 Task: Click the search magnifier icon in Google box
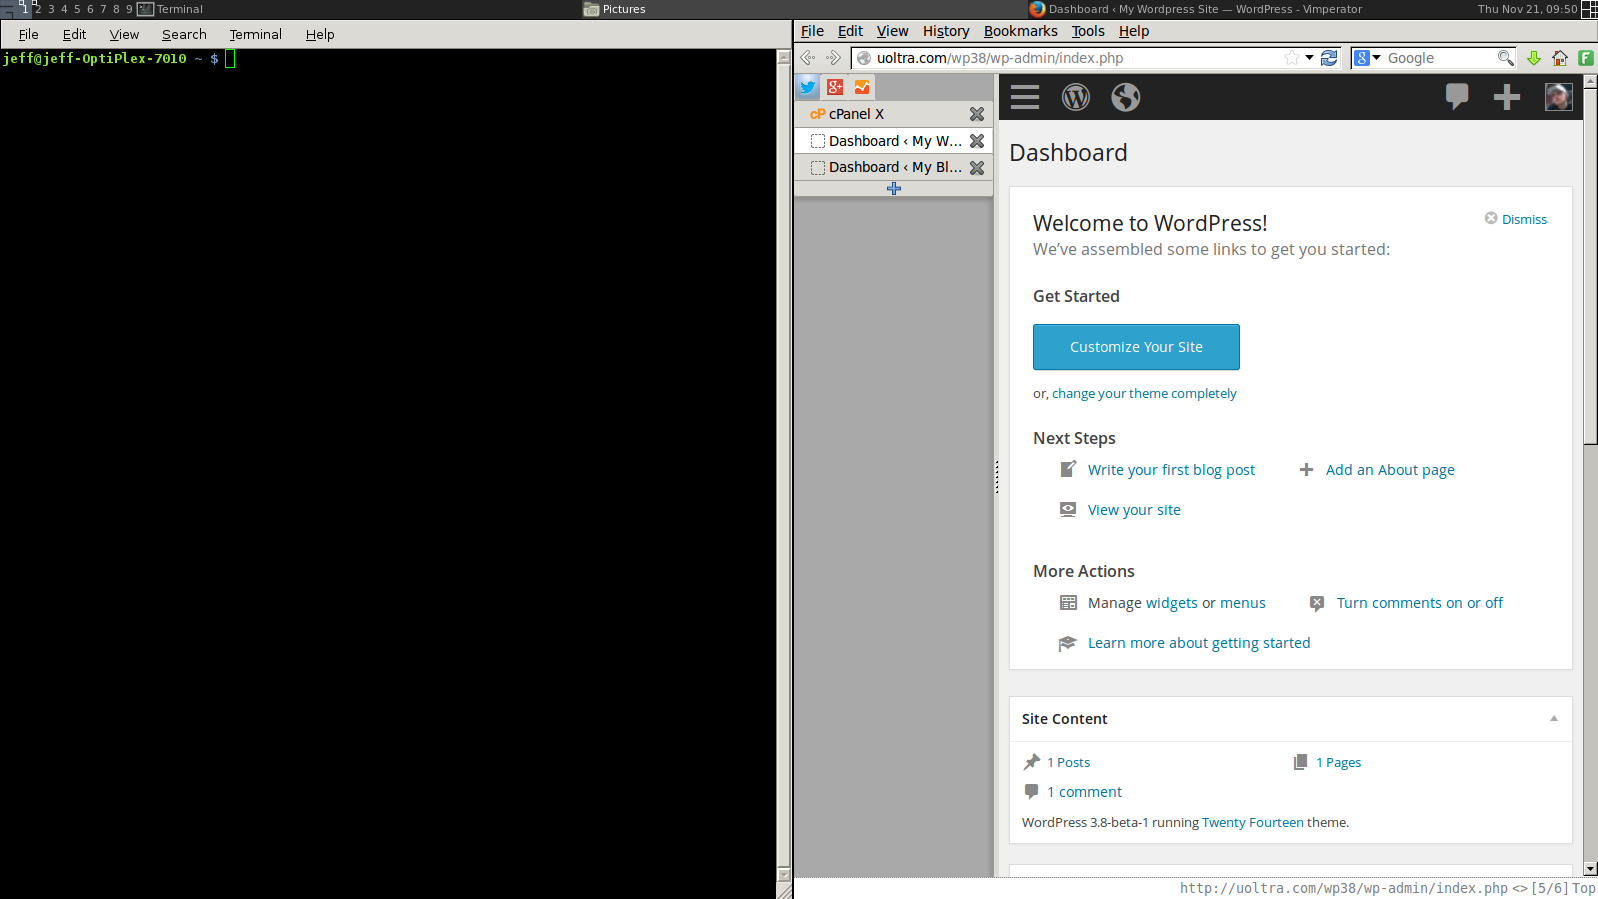tap(1505, 58)
